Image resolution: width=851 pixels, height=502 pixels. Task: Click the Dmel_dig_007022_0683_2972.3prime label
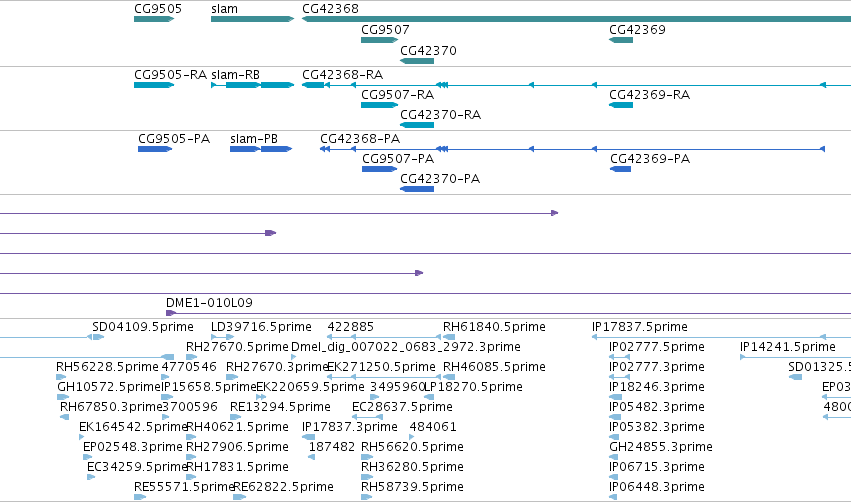[x=406, y=346]
